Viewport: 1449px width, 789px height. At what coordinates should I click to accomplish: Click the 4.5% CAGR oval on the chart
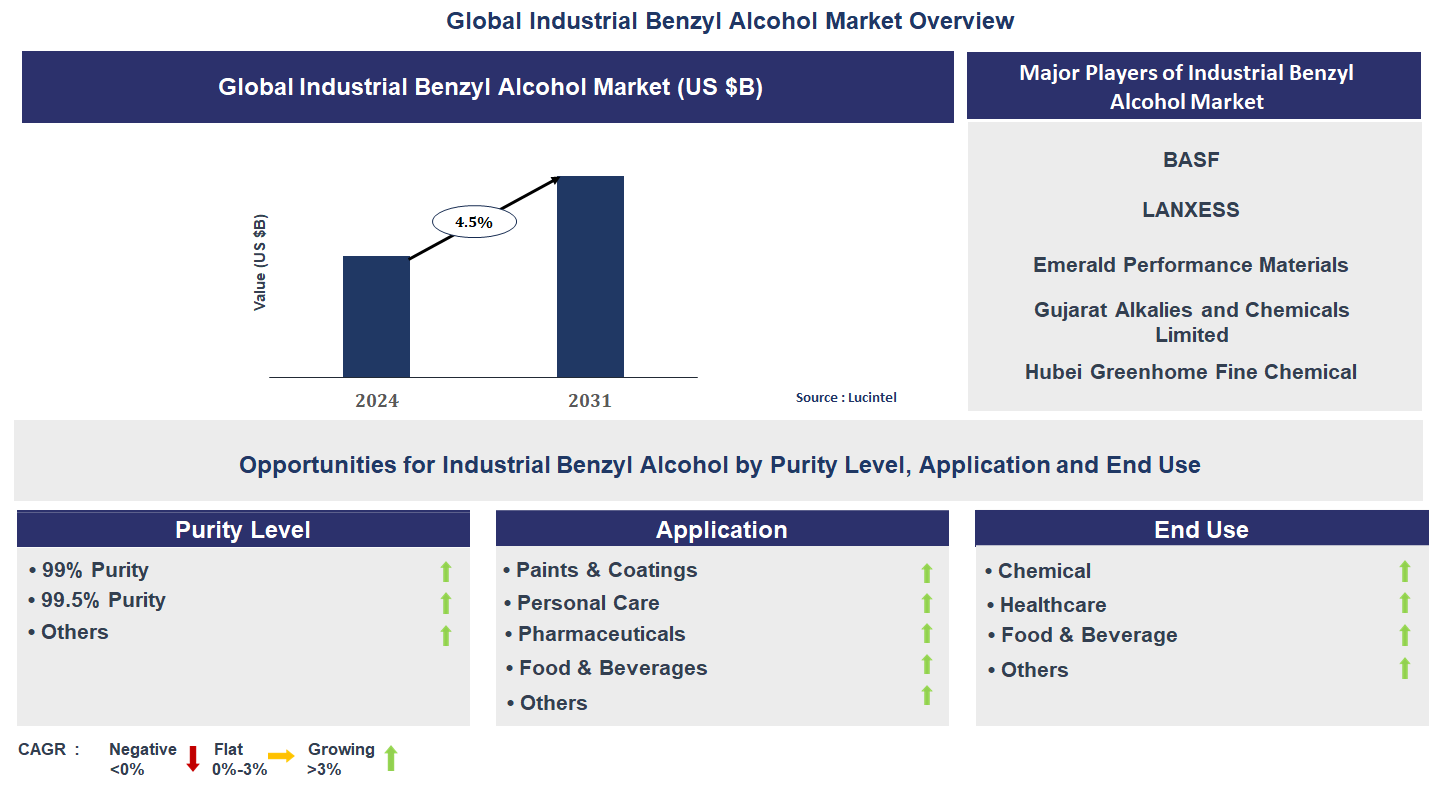[474, 221]
